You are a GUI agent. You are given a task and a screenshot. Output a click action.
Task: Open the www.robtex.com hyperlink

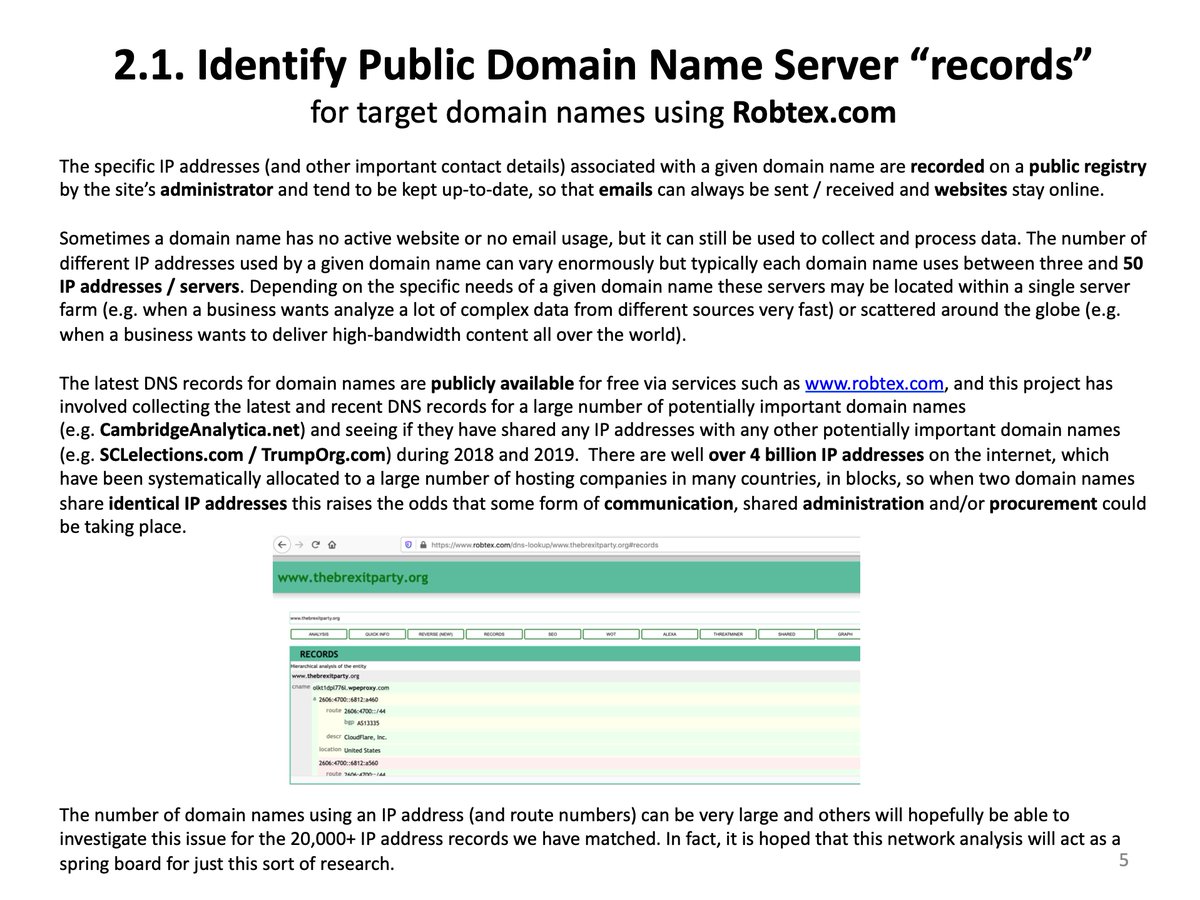[874, 383]
